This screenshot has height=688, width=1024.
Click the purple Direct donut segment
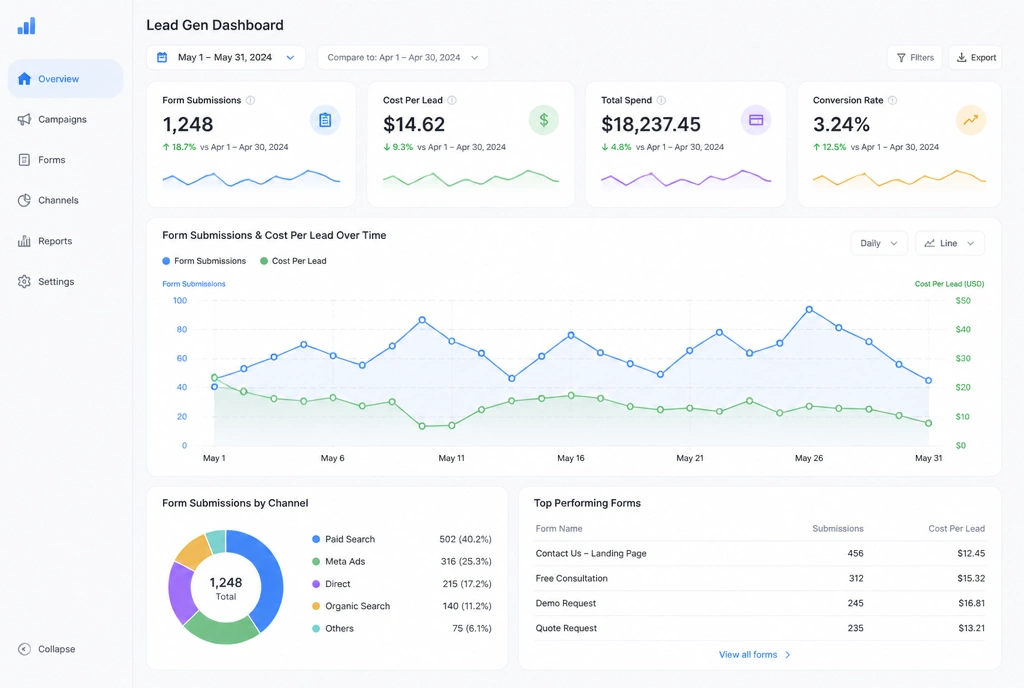[x=181, y=593]
